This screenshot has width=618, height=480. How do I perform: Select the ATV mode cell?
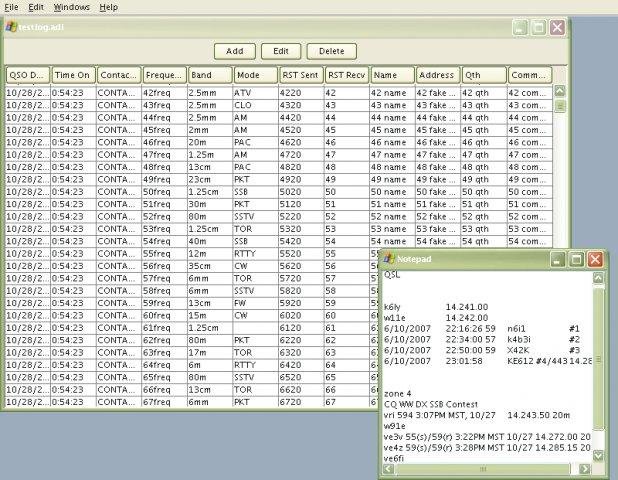point(255,93)
